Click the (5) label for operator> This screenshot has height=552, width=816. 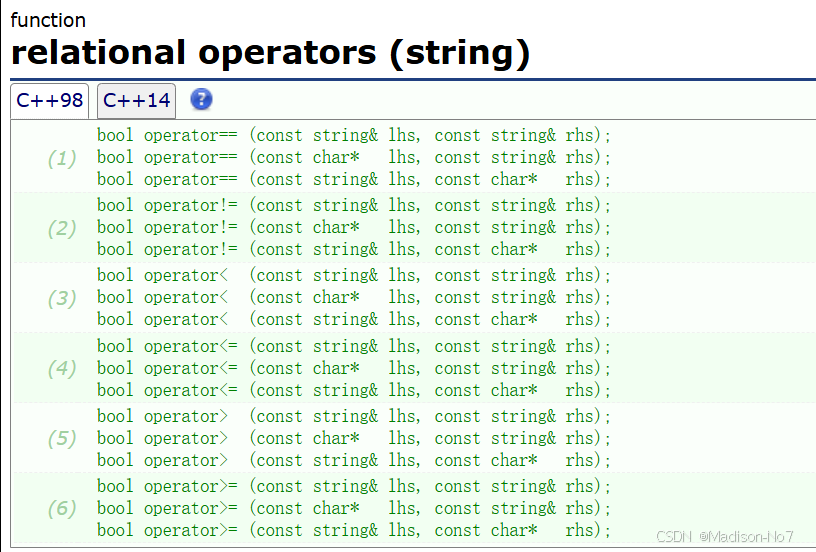(x=62, y=439)
